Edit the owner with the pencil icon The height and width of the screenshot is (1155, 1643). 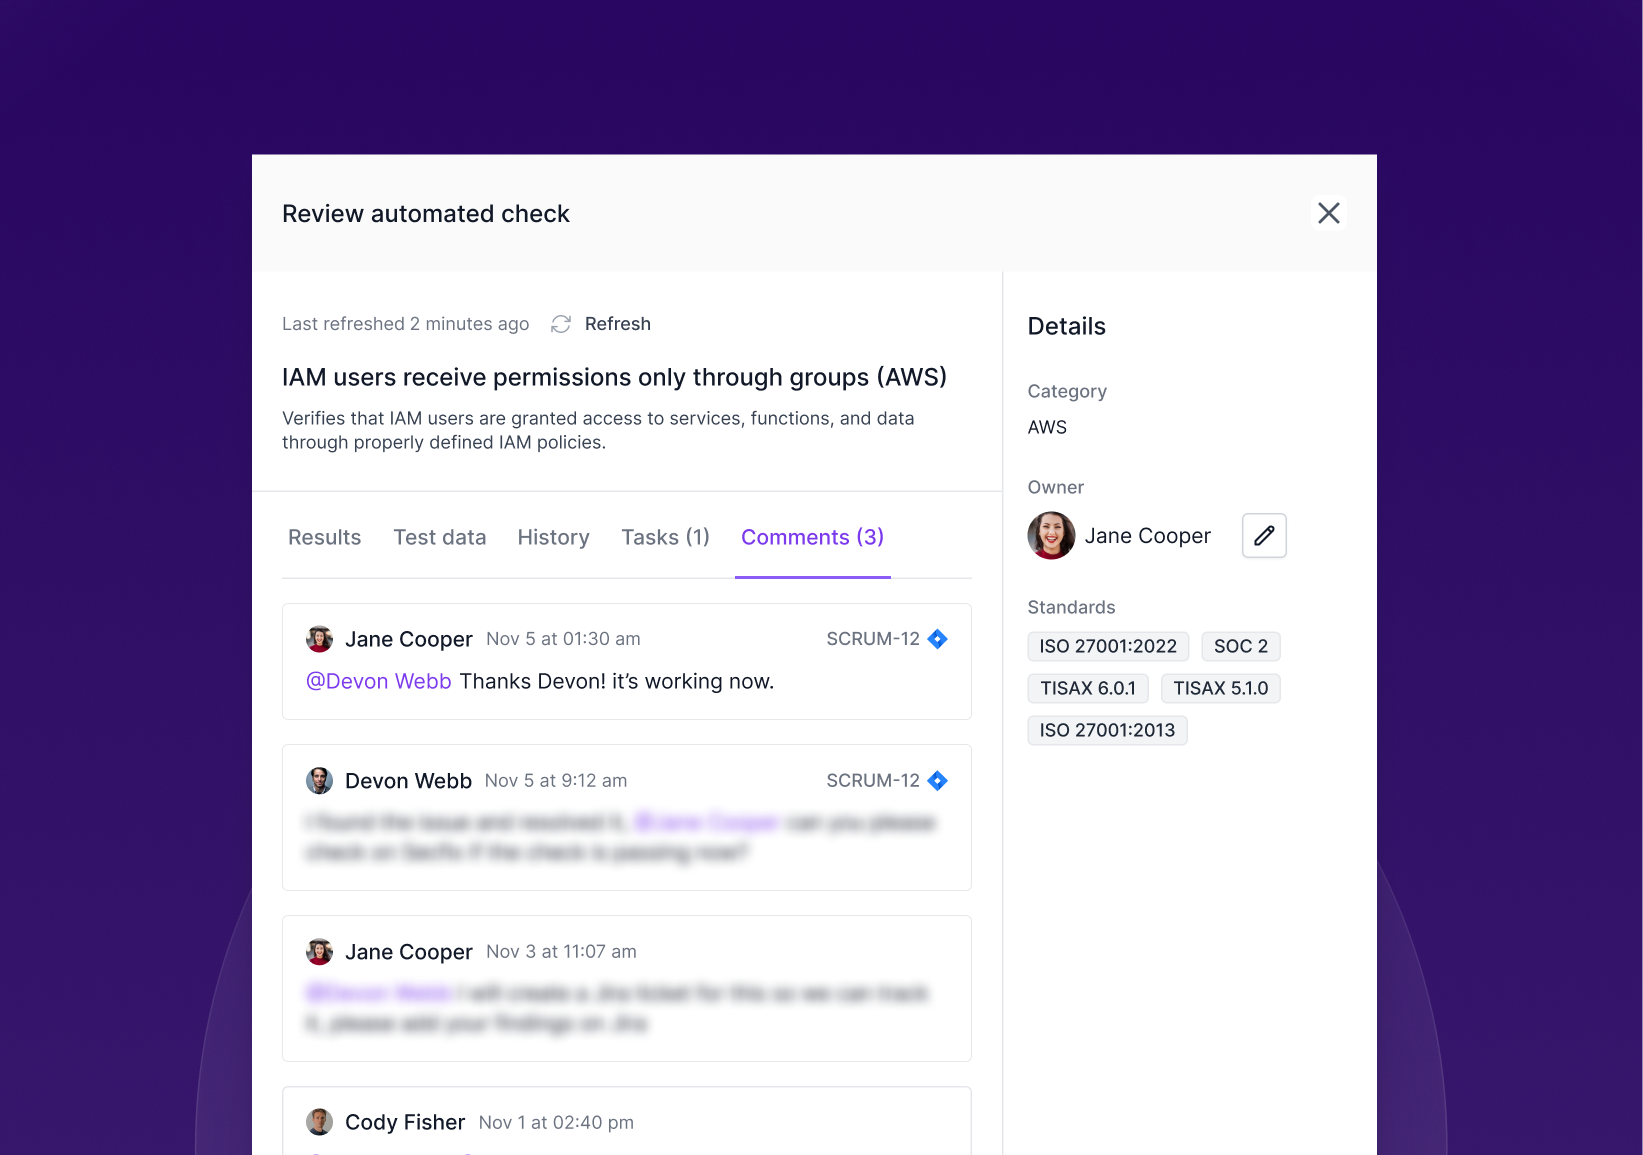pos(1264,535)
